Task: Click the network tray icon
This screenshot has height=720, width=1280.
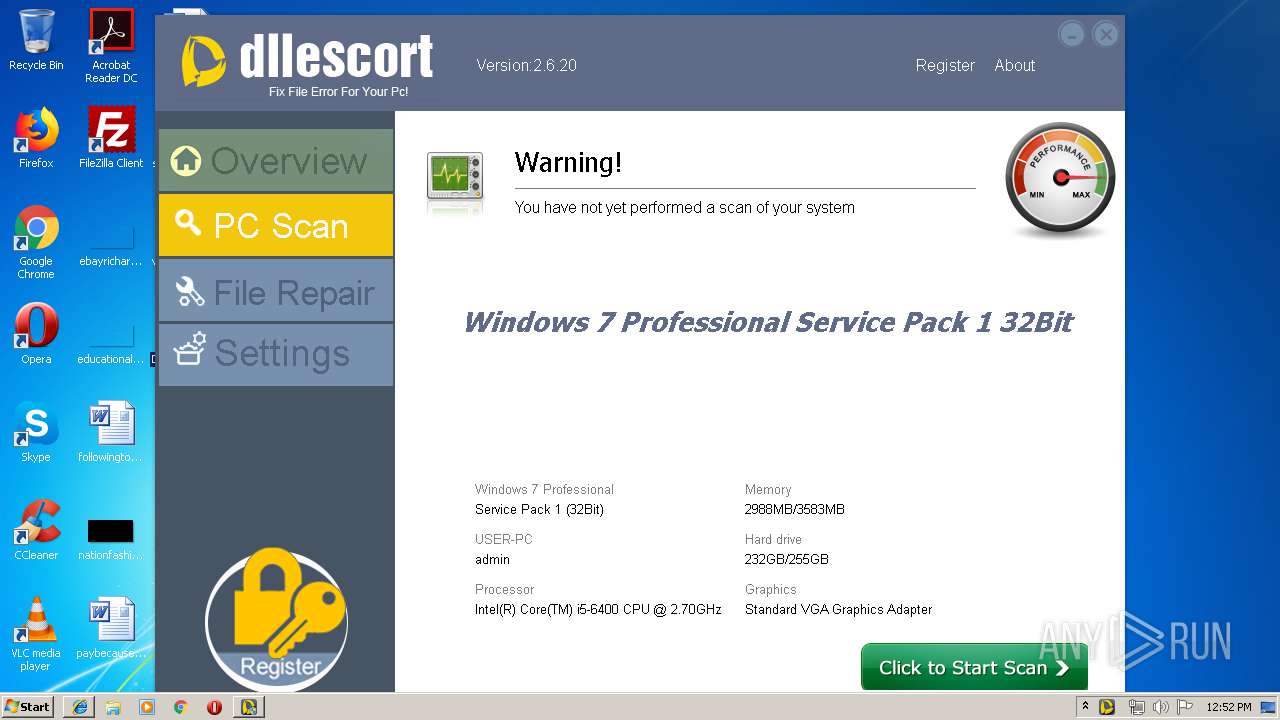Action: click(x=1136, y=707)
